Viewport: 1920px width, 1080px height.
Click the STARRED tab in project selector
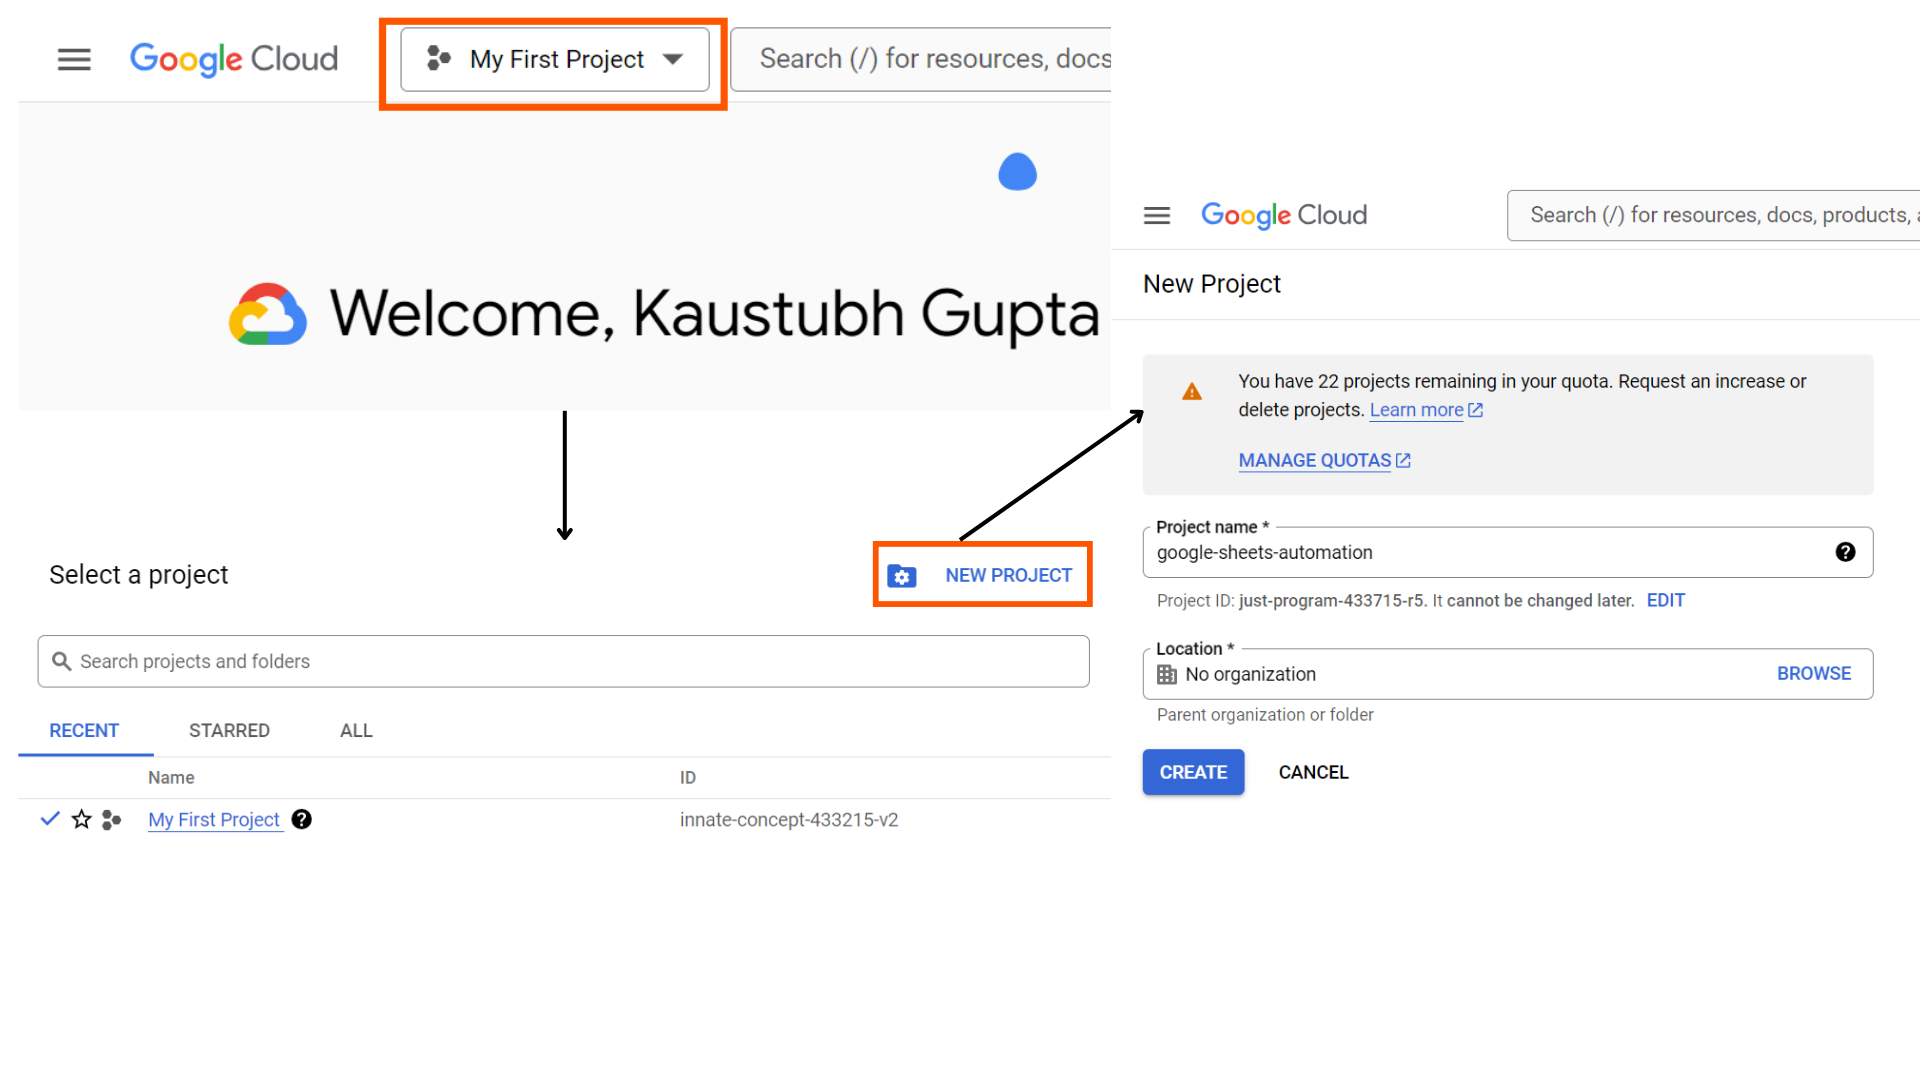pos(228,731)
